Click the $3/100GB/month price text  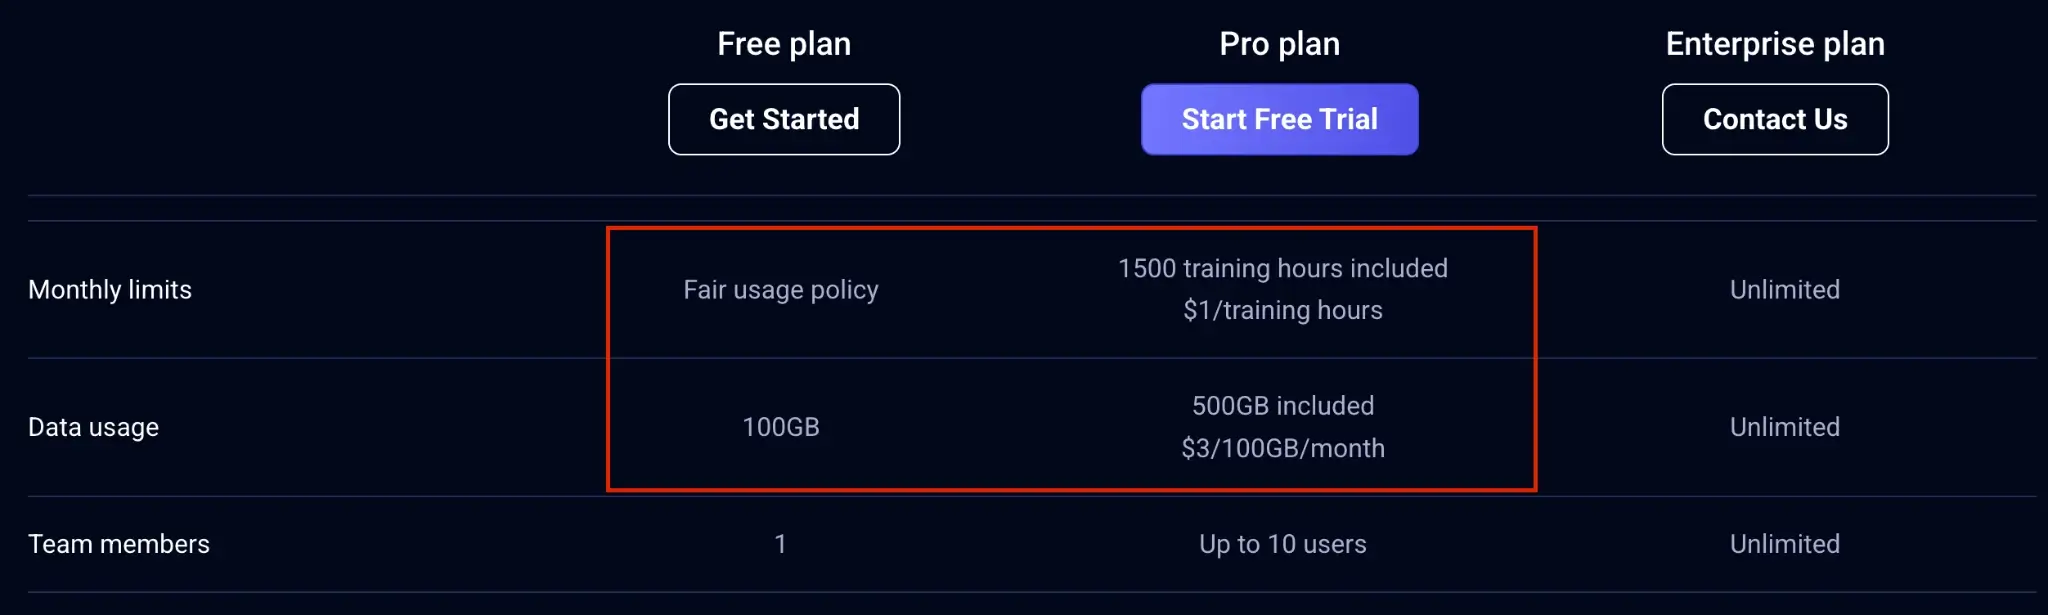click(x=1282, y=448)
